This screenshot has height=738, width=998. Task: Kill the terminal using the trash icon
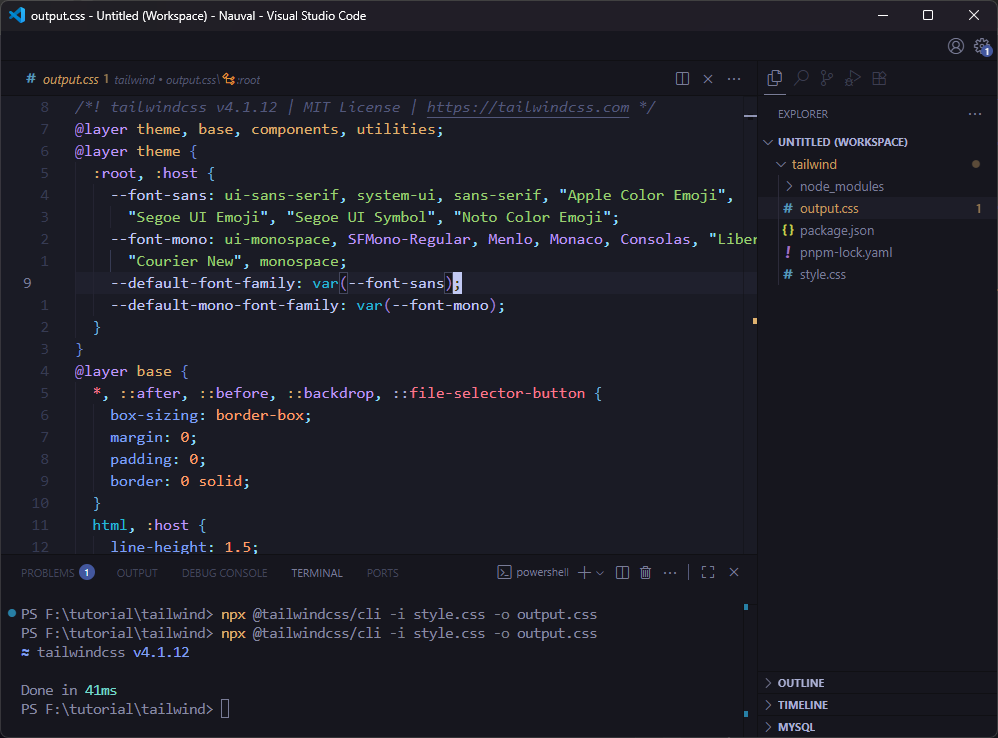pos(645,572)
